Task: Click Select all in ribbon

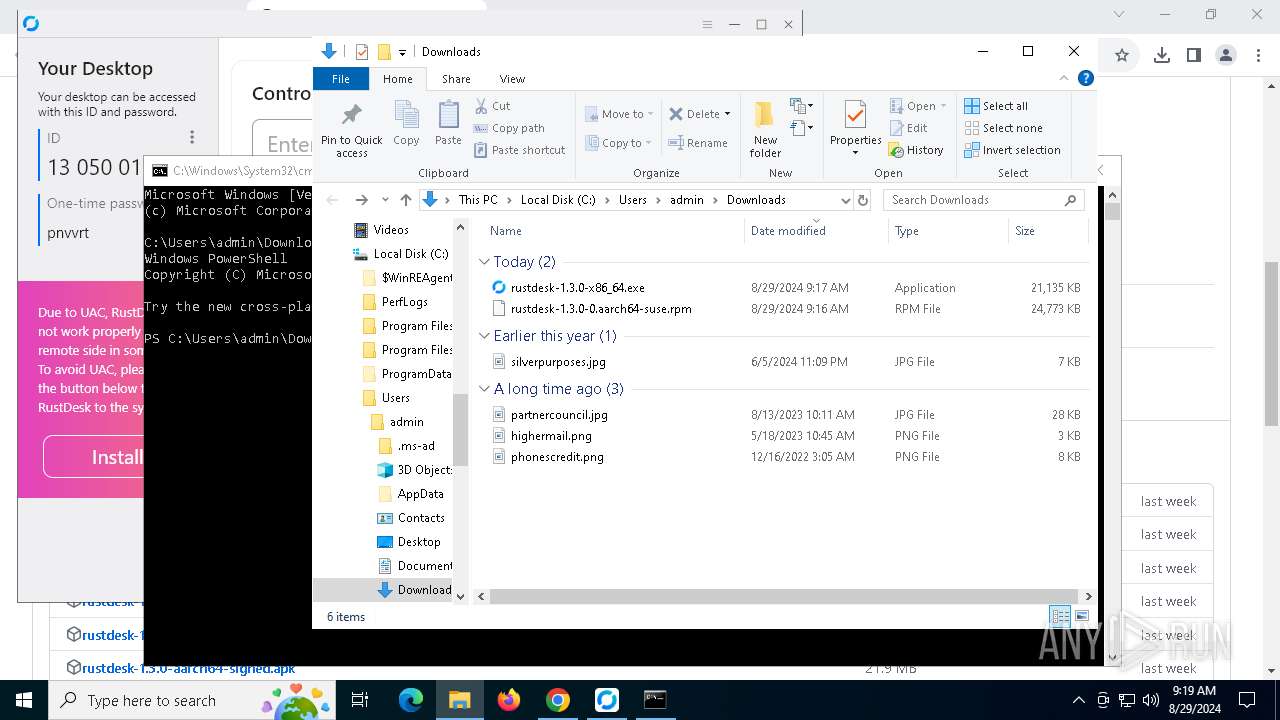Action: [996, 106]
